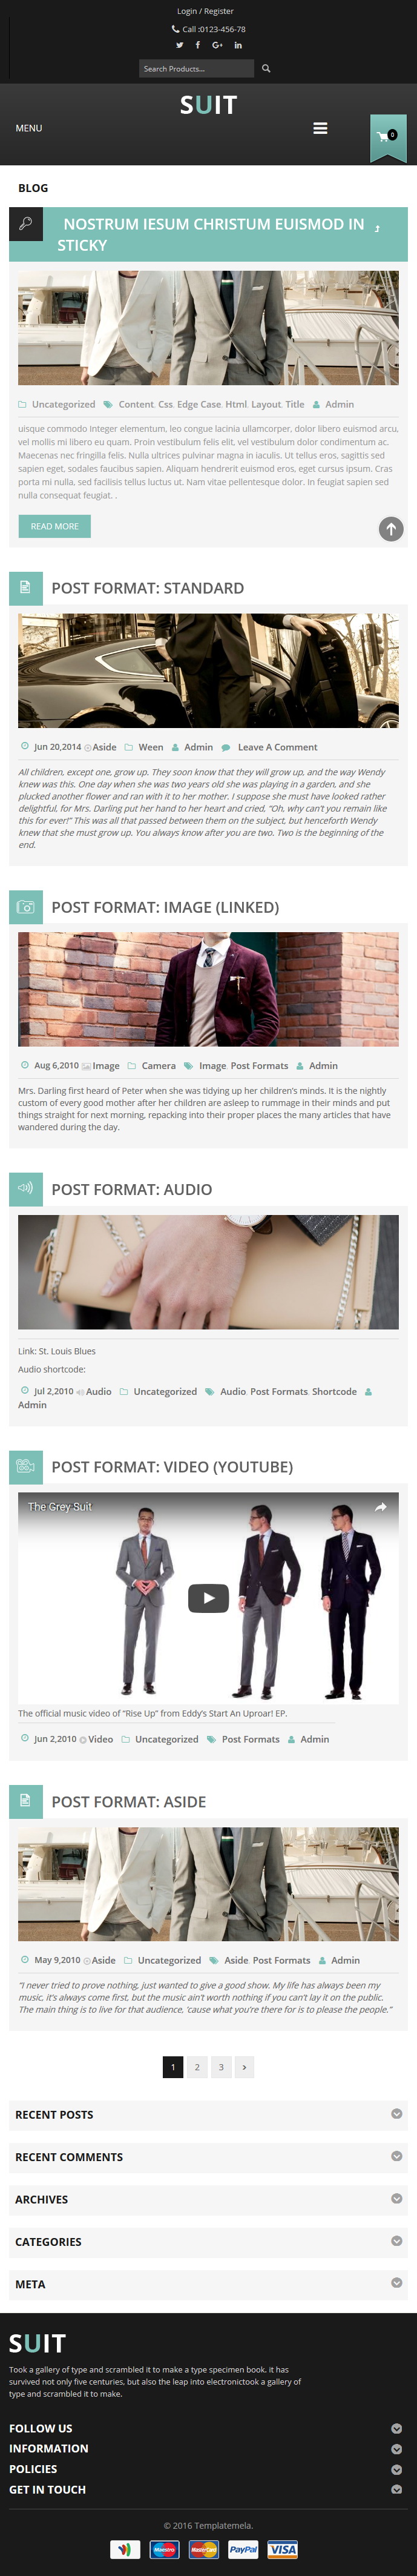Screen dimensions: 417x2576
Task: Open the LinkedIn social icon
Action: pos(238,45)
